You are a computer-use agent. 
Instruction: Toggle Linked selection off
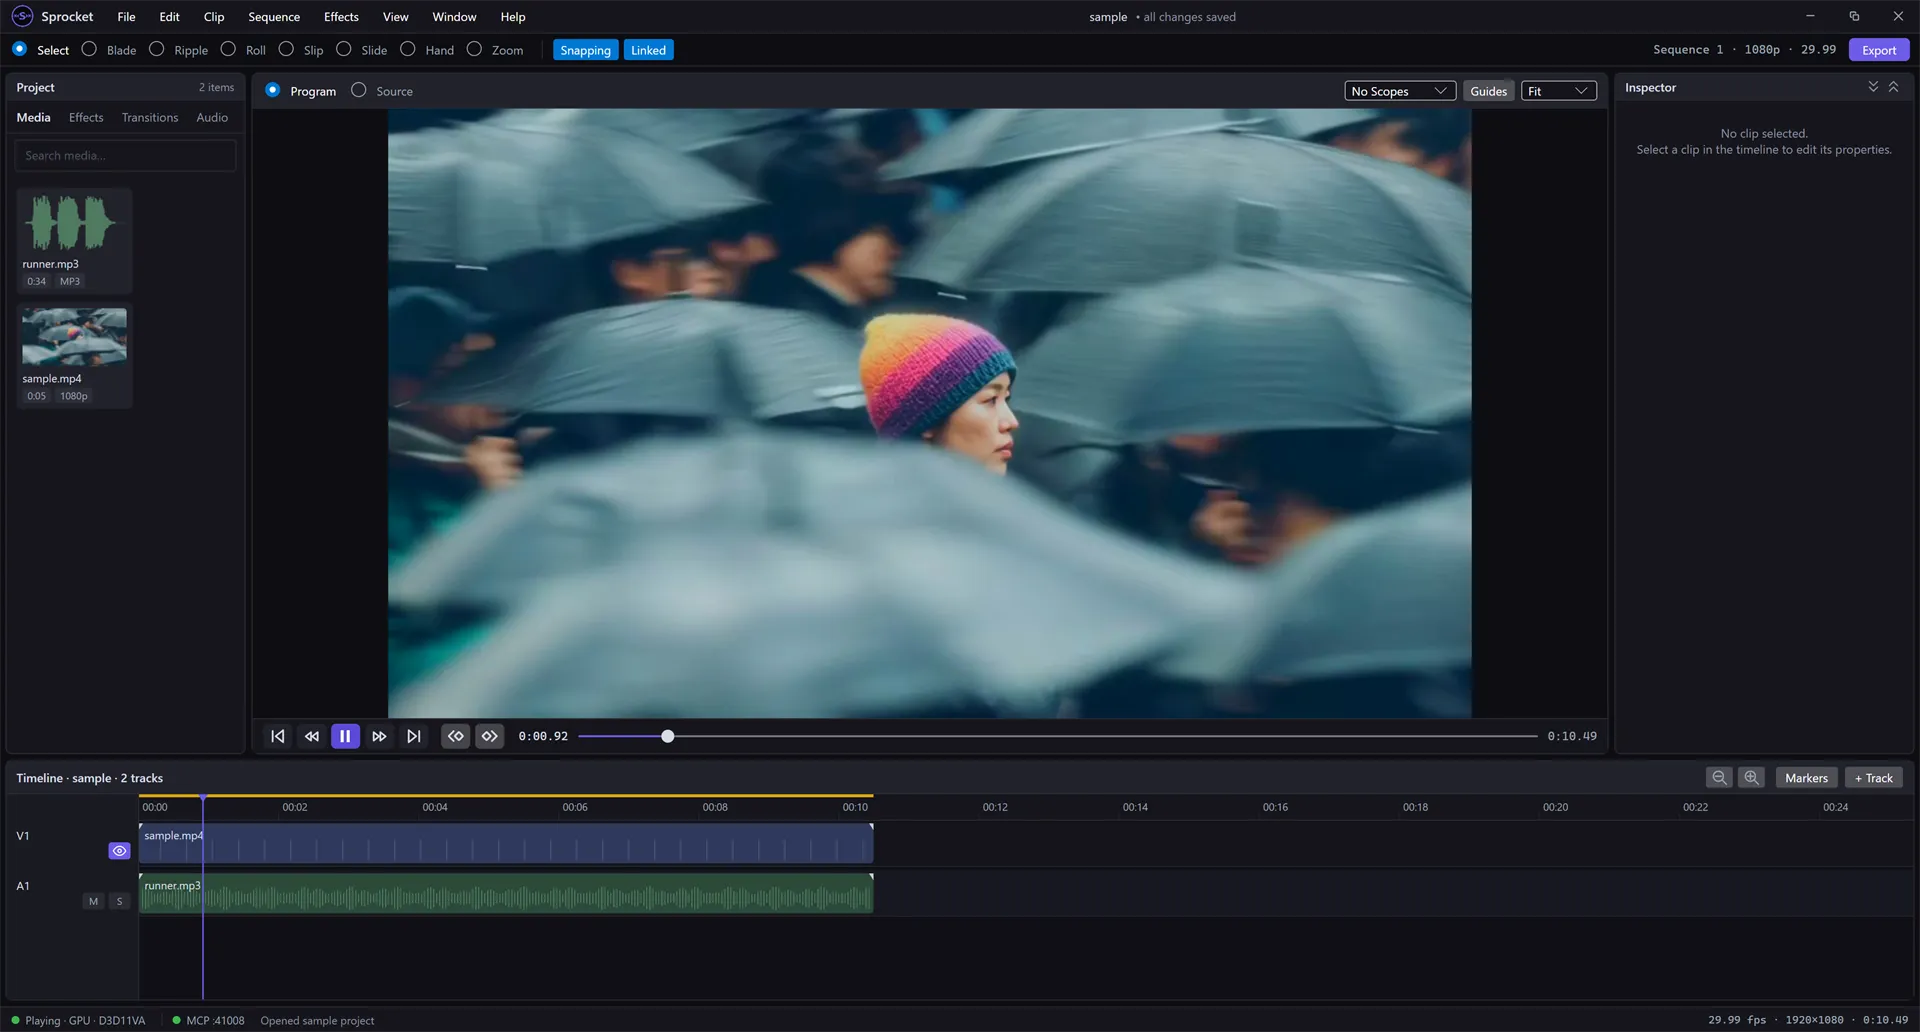[648, 50]
